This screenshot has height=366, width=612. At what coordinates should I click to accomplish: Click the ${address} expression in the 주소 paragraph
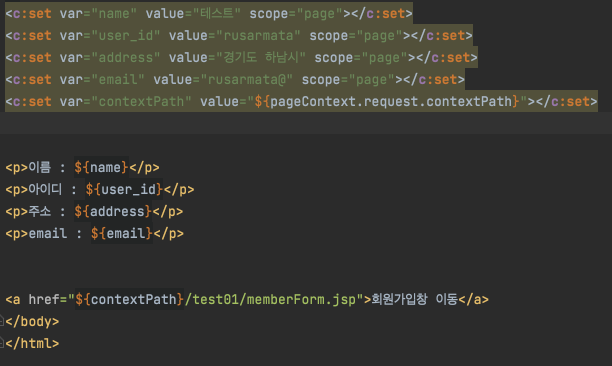click(113, 211)
